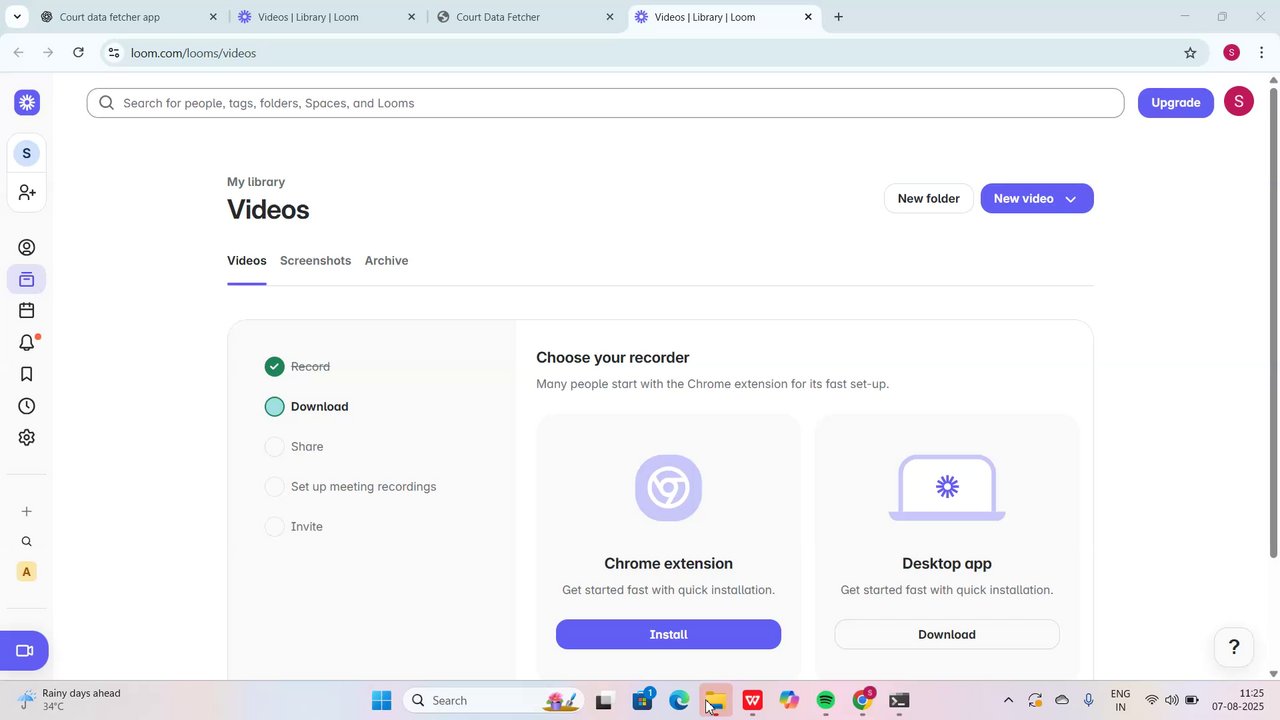Open the History clock icon in sidebar

[27, 406]
